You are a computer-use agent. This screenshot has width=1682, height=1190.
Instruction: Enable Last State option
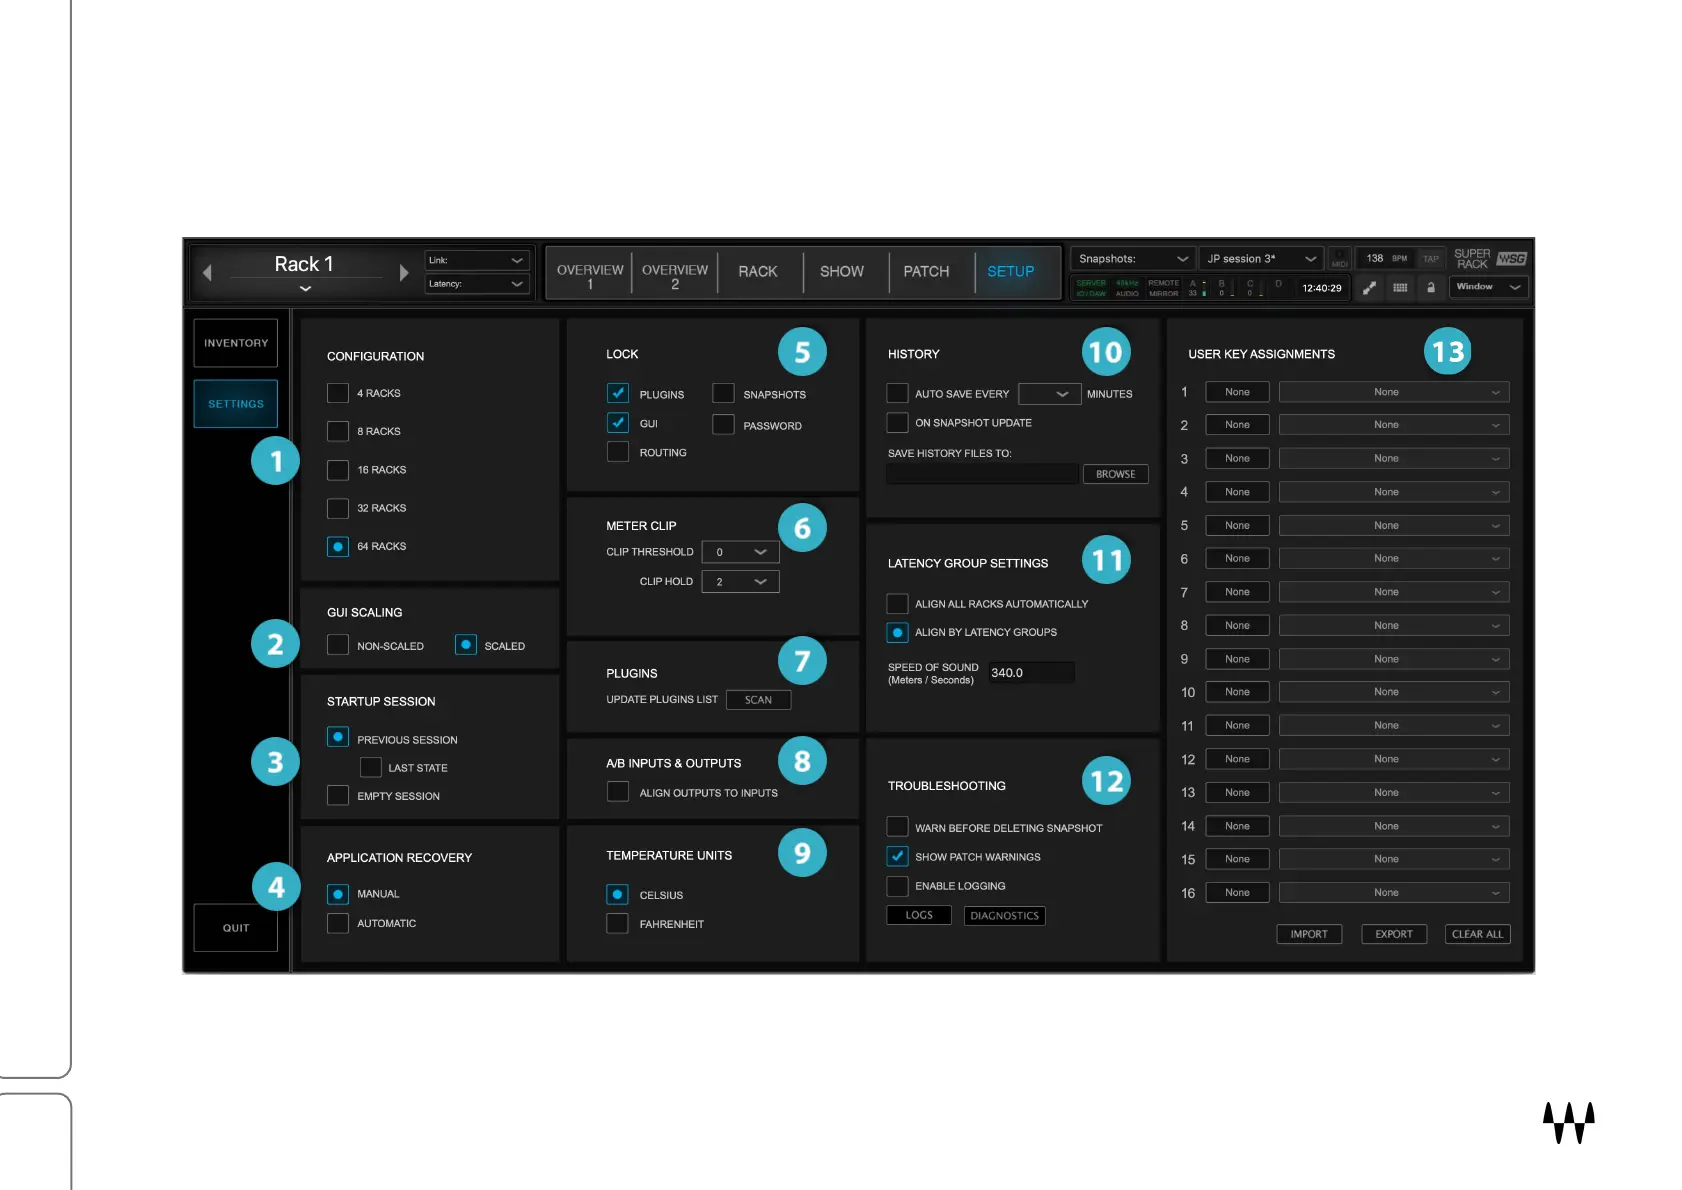coord(371,767)
